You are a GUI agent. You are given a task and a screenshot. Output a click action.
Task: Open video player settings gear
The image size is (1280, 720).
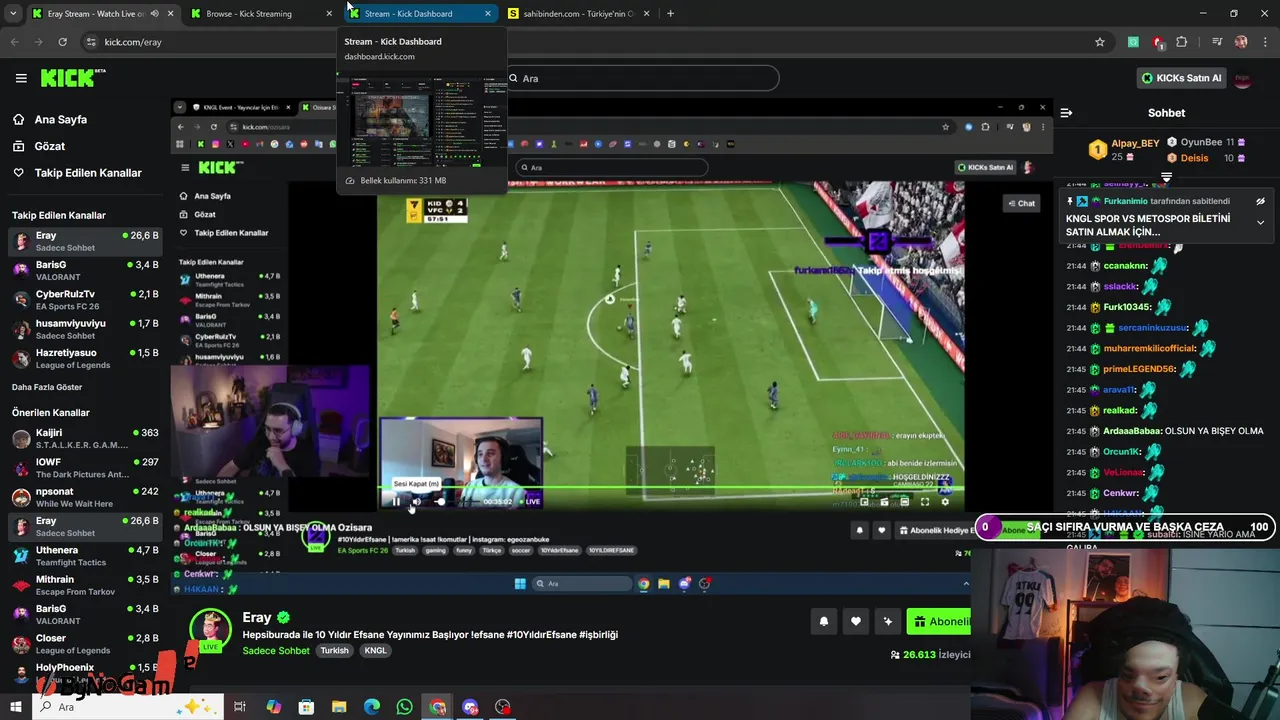(945, 502)
